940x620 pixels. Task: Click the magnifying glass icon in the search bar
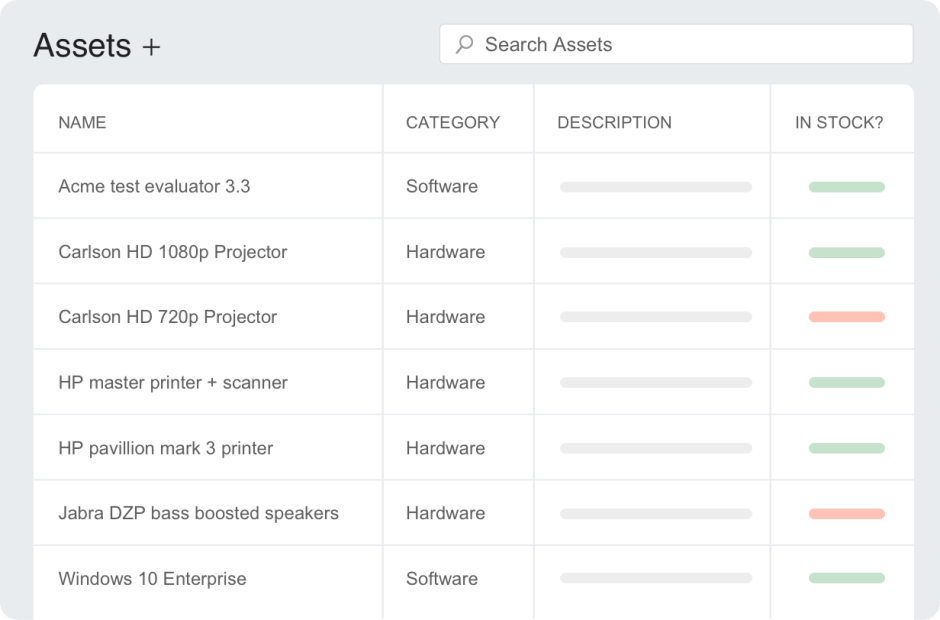click(x=463, y=44)
